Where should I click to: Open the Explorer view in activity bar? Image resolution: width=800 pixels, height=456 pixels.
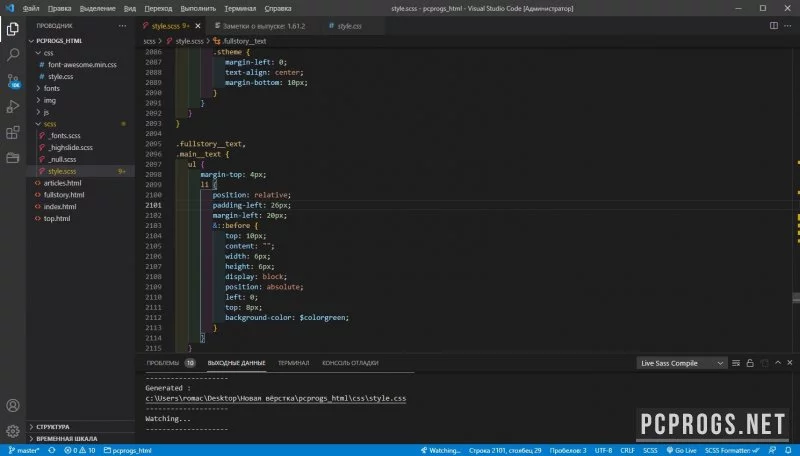13,29
